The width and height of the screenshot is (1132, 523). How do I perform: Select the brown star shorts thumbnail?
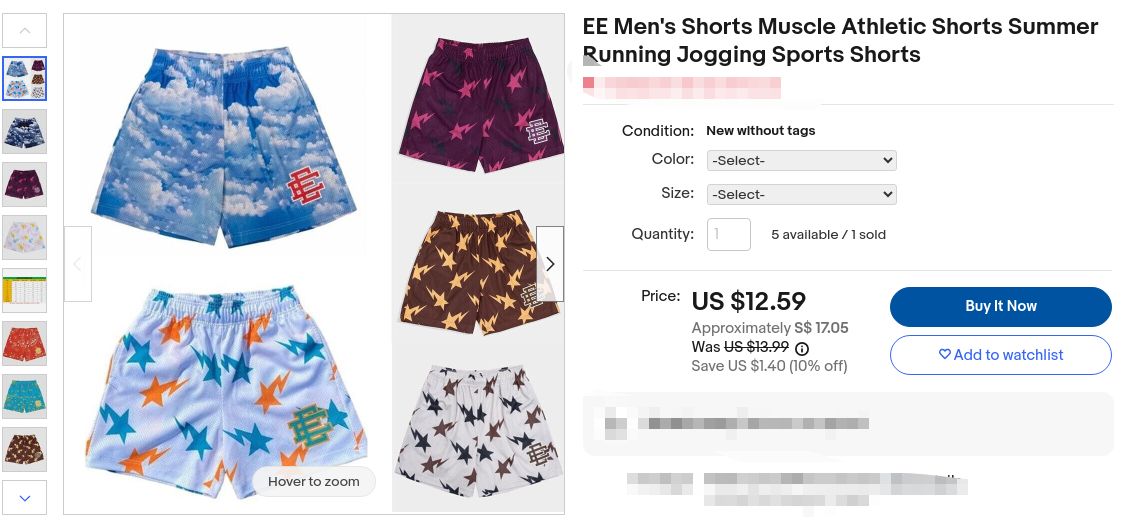[x=25, y=449]
